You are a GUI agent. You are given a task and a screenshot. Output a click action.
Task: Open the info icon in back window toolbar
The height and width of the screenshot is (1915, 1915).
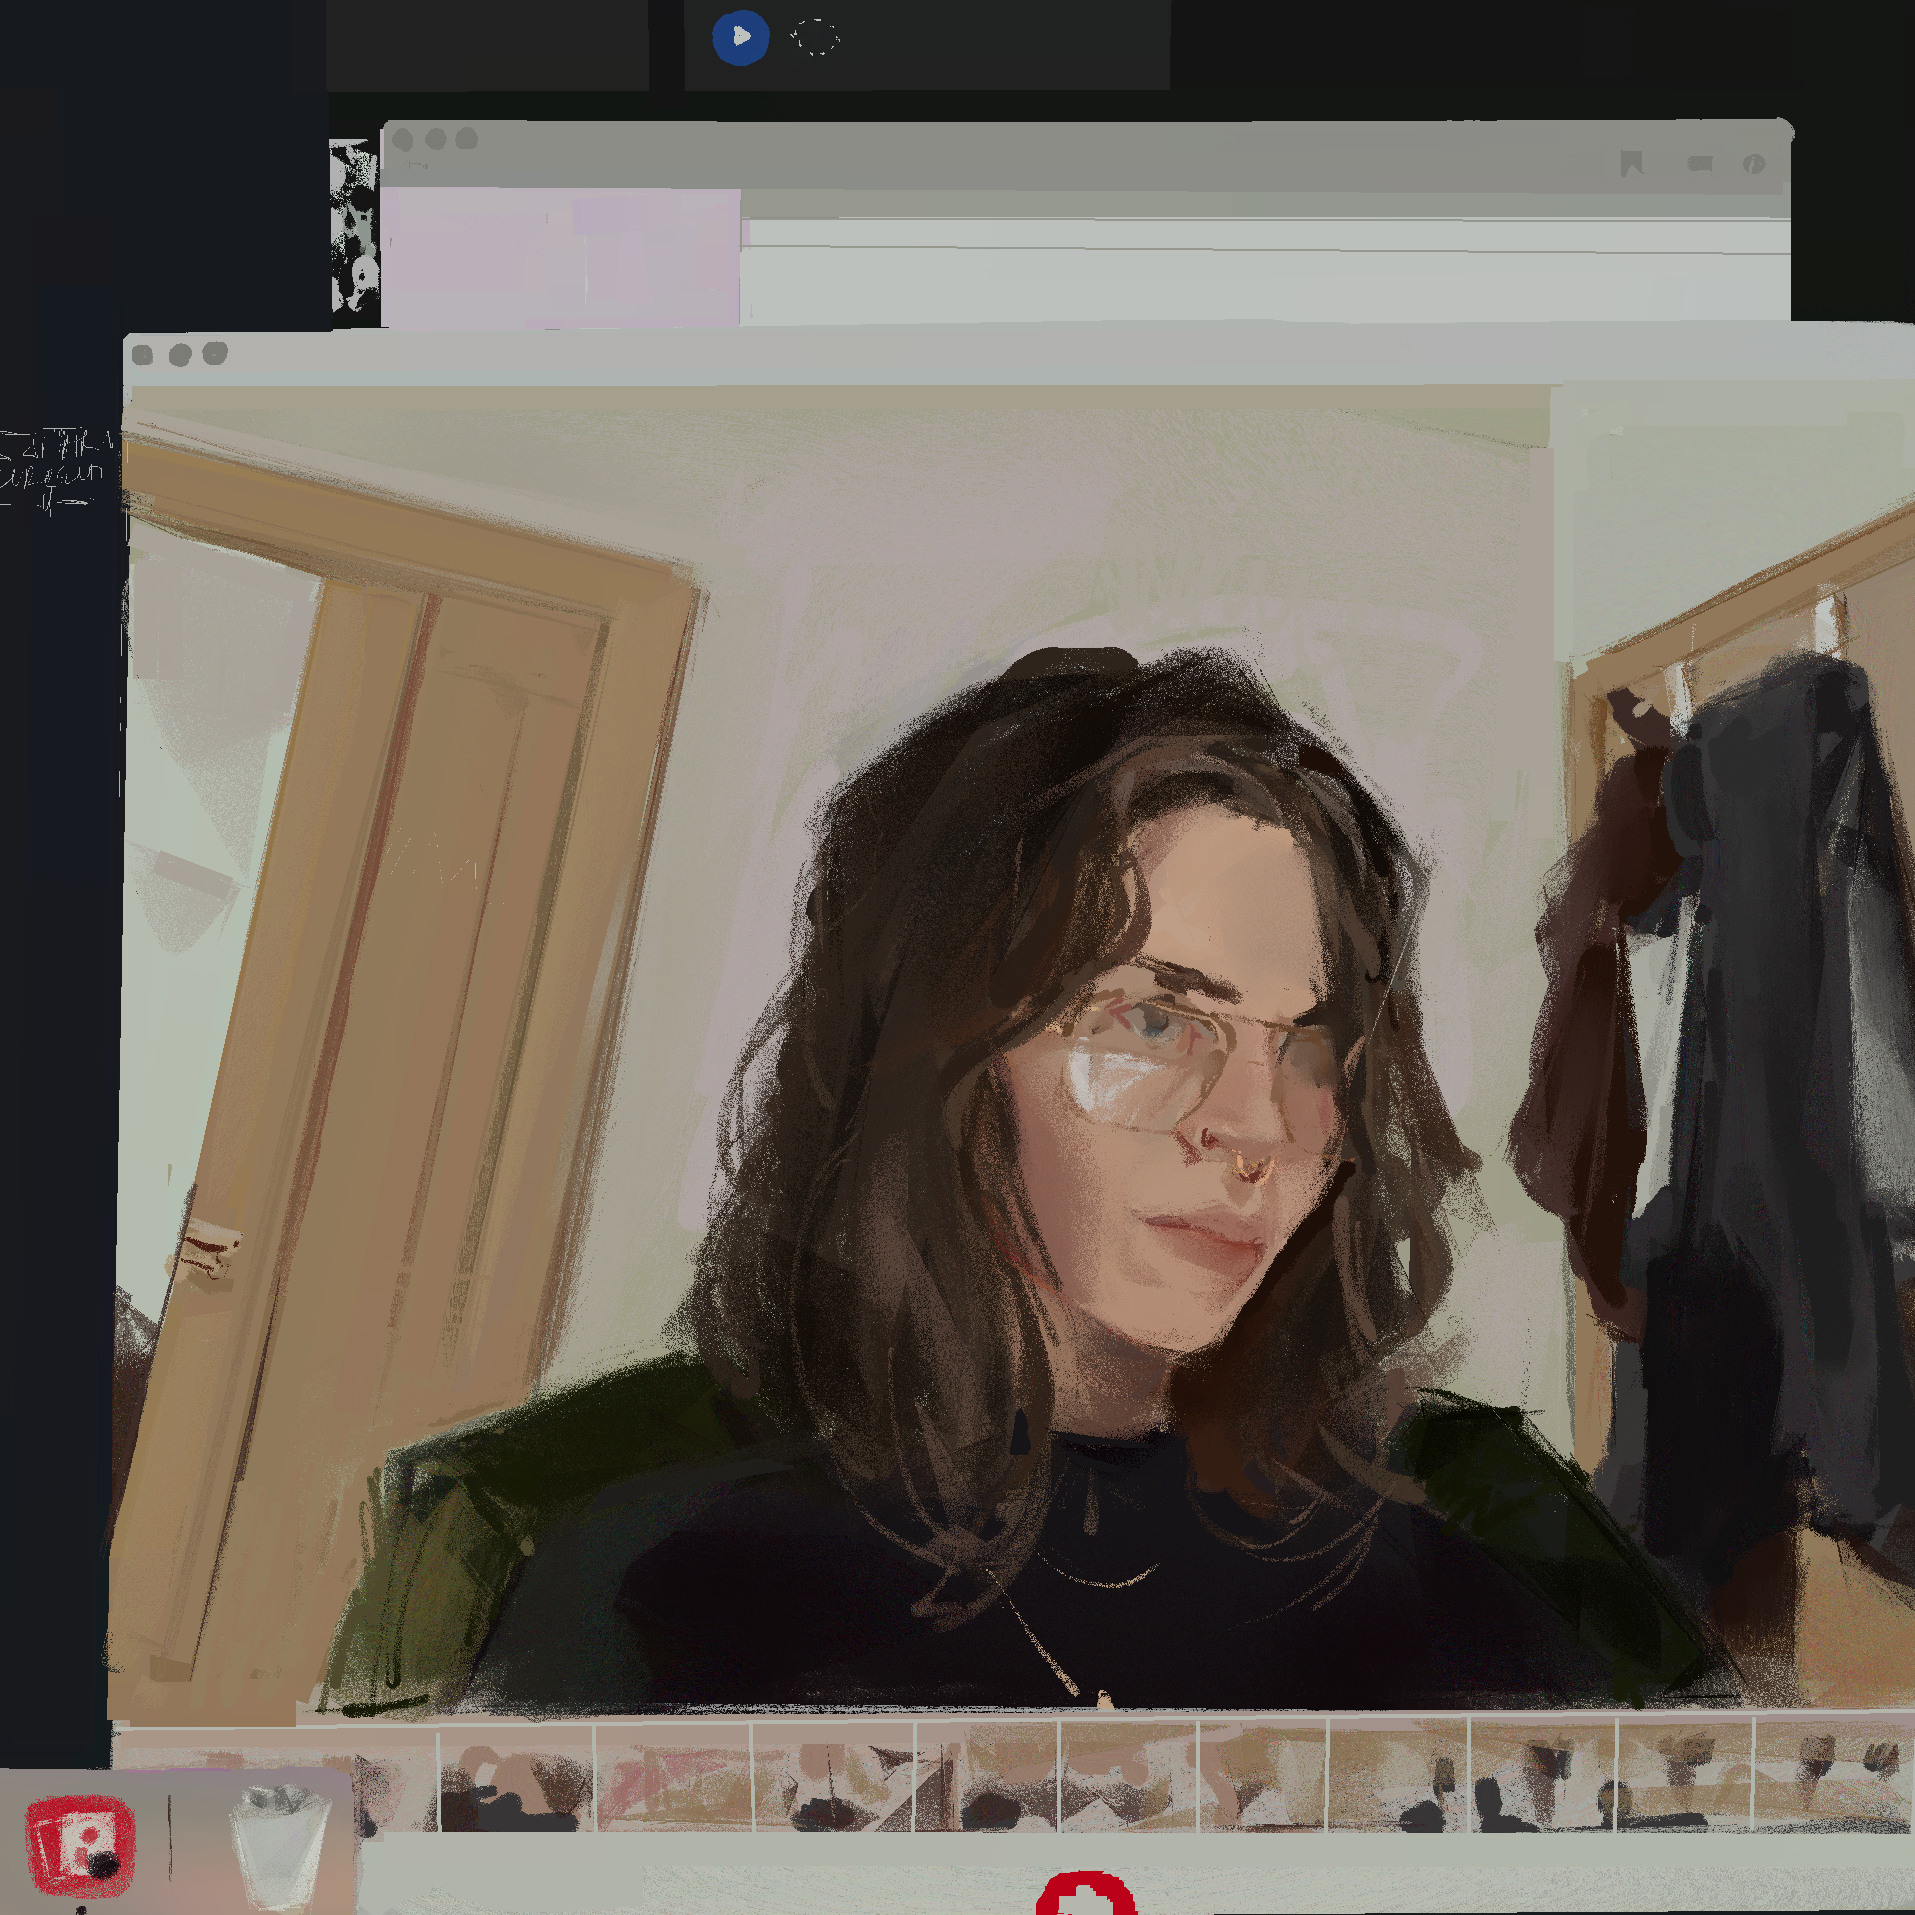pos(1753,164)
